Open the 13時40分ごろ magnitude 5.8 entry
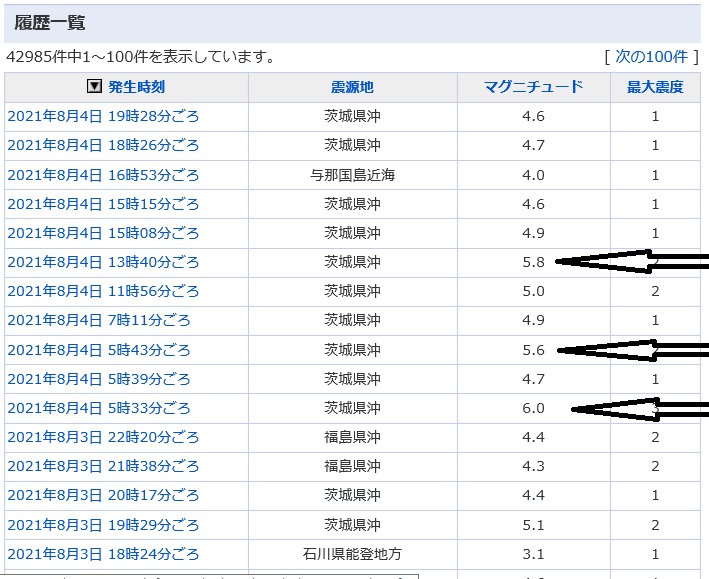The width and height of the screenshot is (709, 579). tap(103, 262)
